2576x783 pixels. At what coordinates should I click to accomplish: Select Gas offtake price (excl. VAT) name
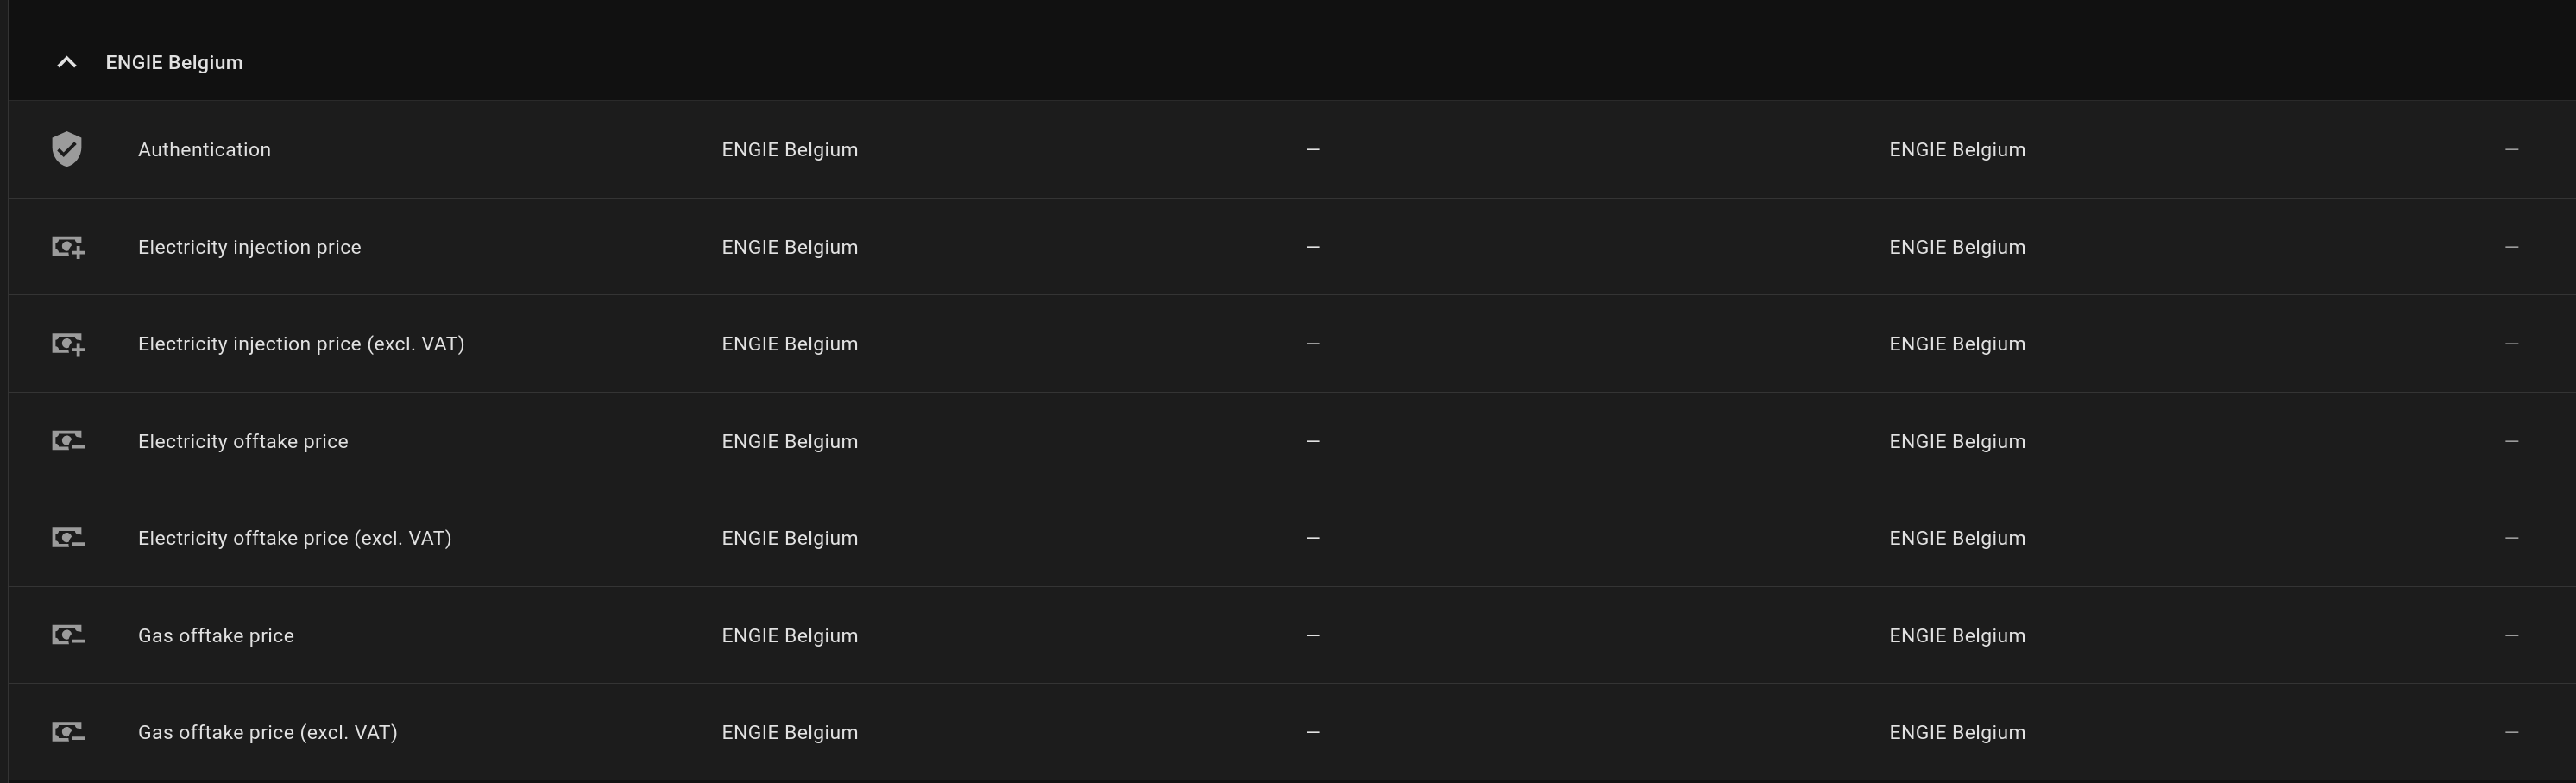268,733
